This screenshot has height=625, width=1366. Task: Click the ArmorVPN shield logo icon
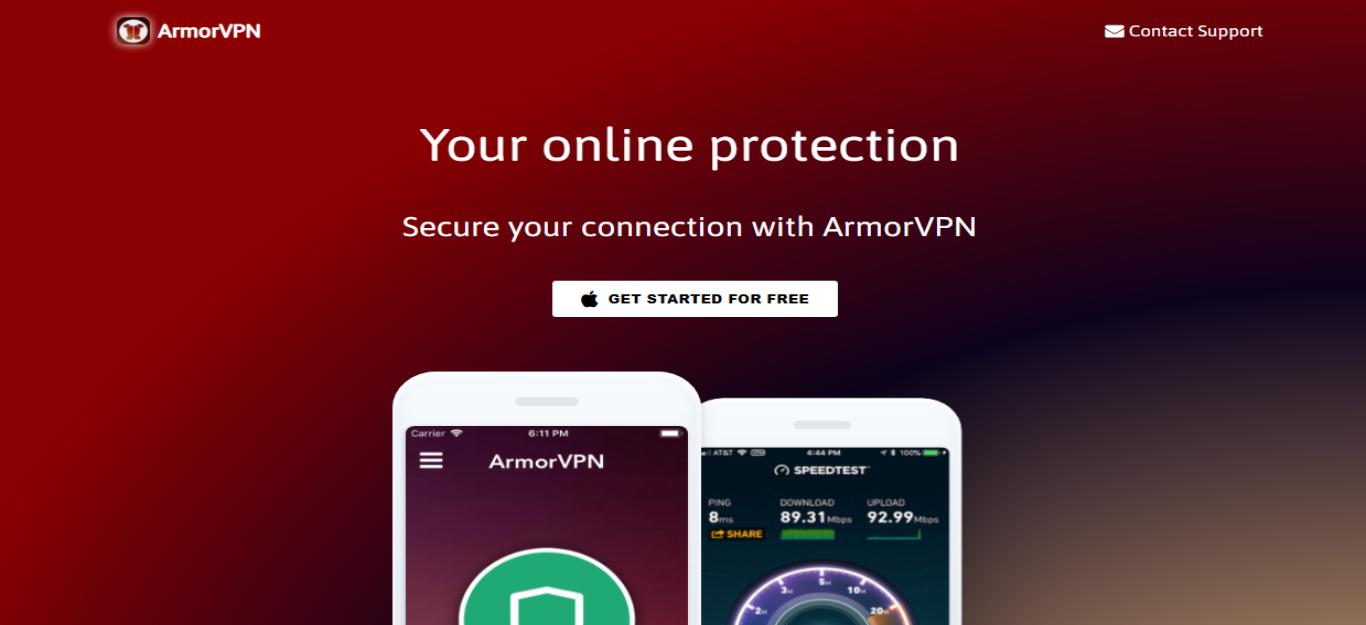[133, 31]
